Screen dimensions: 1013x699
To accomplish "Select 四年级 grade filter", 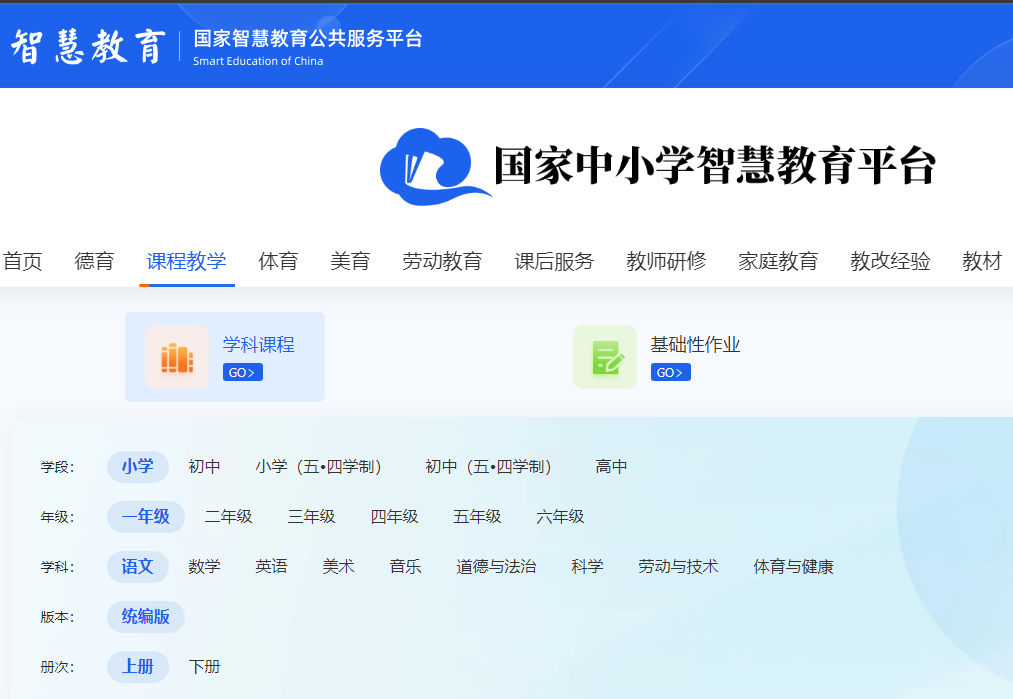I will [394, 517].
